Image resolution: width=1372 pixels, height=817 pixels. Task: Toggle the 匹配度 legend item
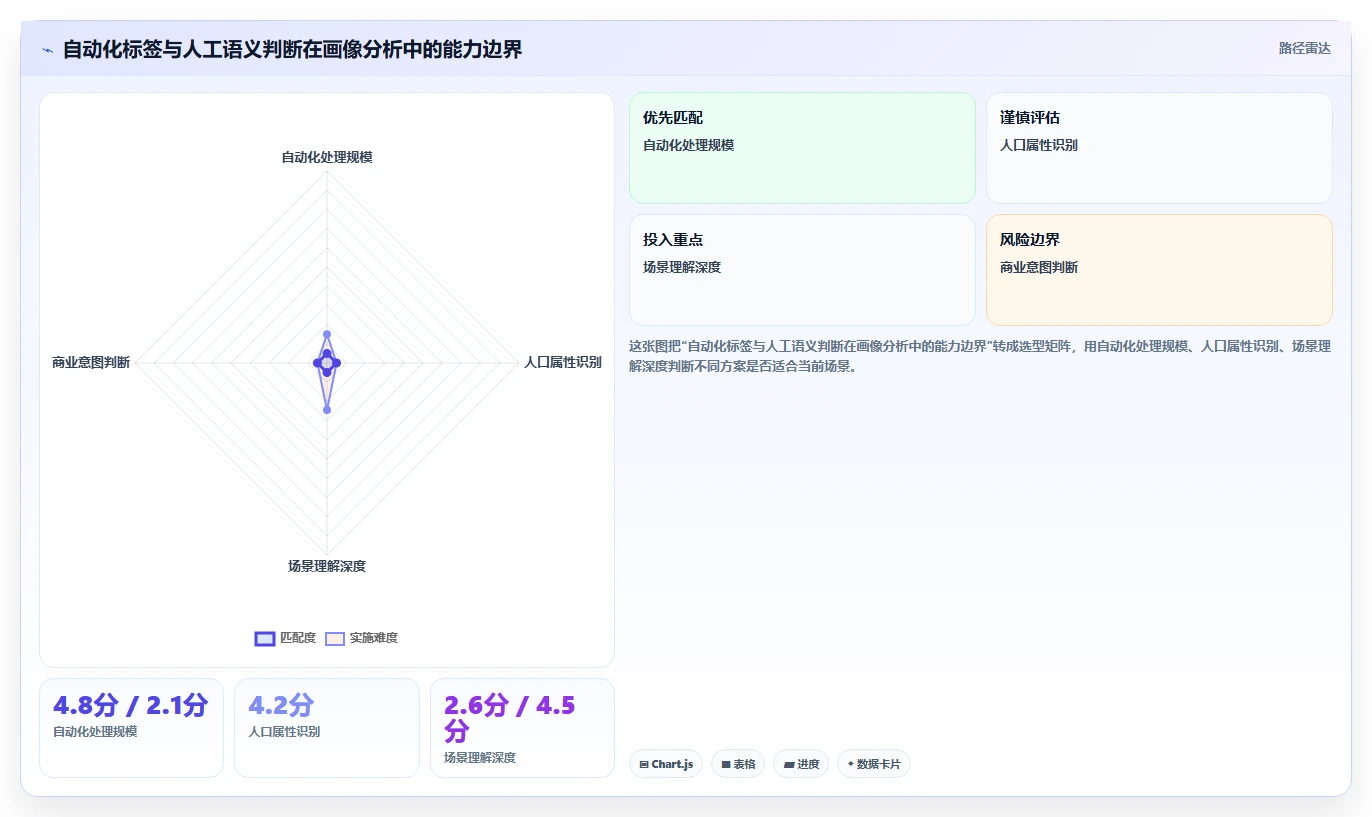(x=285, y=638)
